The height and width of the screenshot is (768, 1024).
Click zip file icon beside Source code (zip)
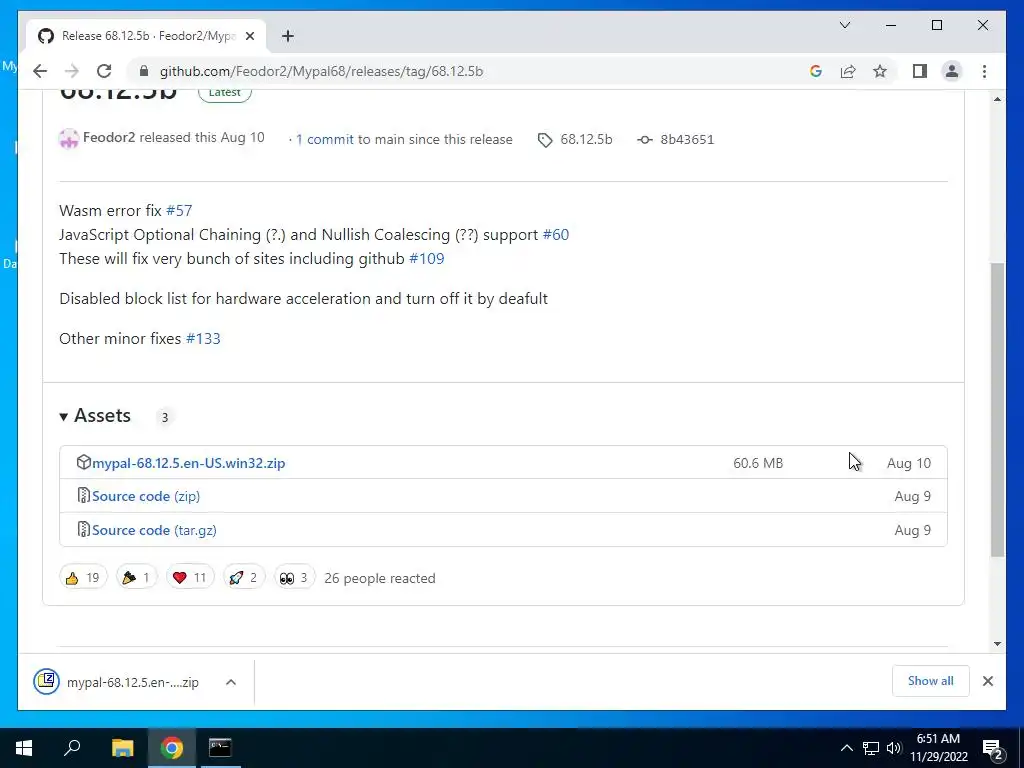click(84, 495)
